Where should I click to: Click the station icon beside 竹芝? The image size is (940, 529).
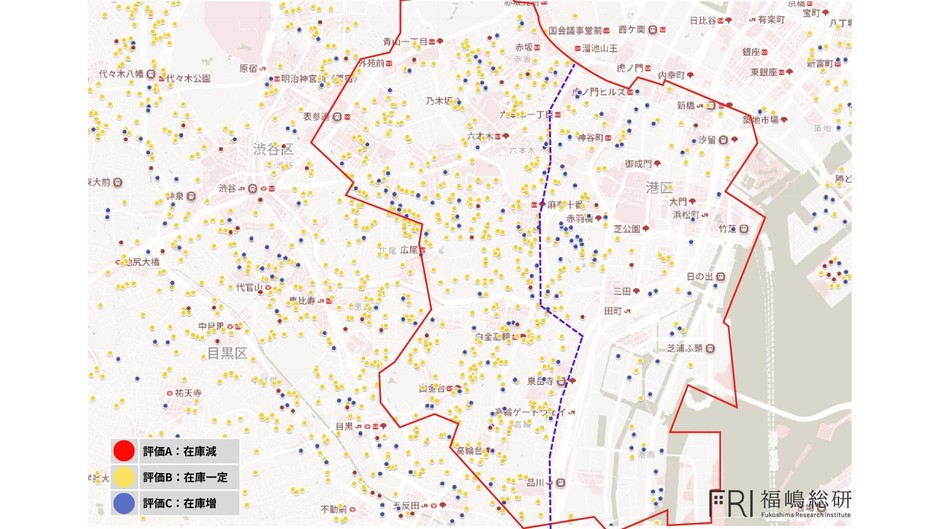click(744, 229)
